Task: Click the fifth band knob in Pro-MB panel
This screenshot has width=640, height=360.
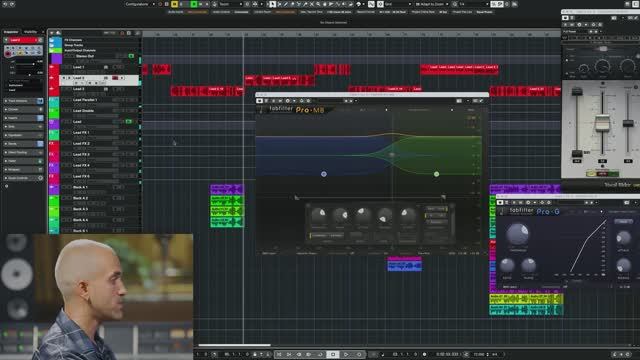Action: point(407,215)
